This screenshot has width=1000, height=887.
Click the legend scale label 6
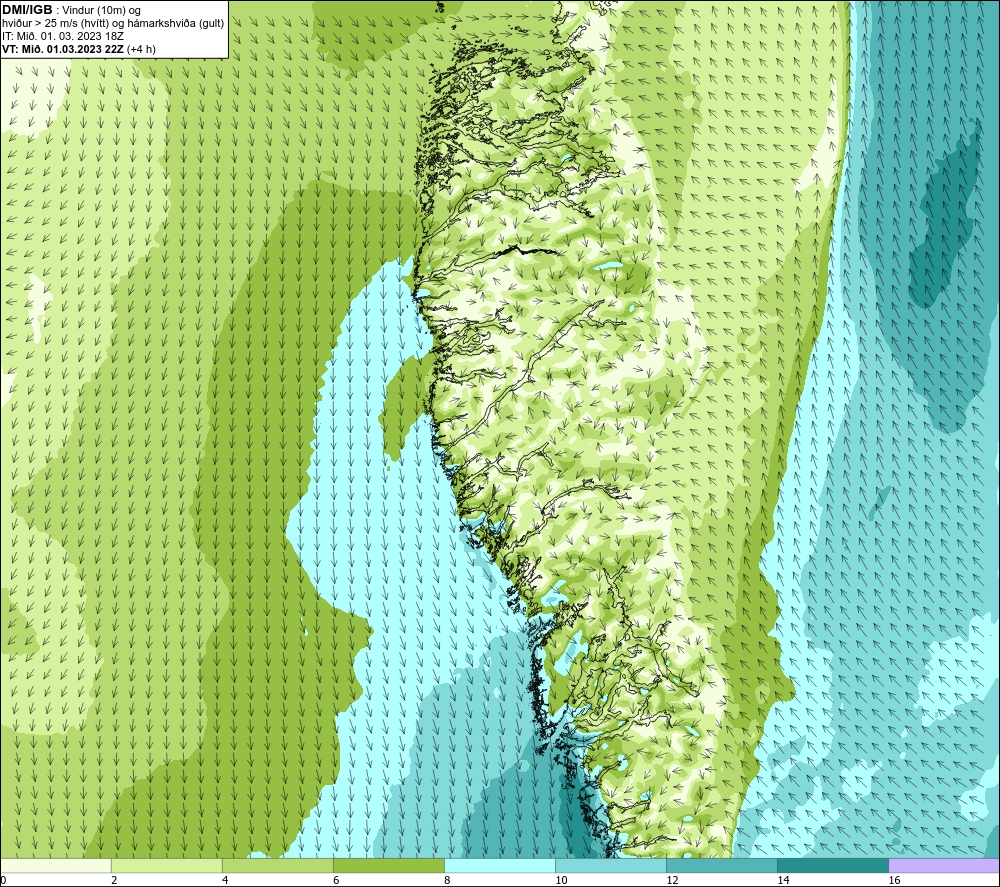pos(336,880)
